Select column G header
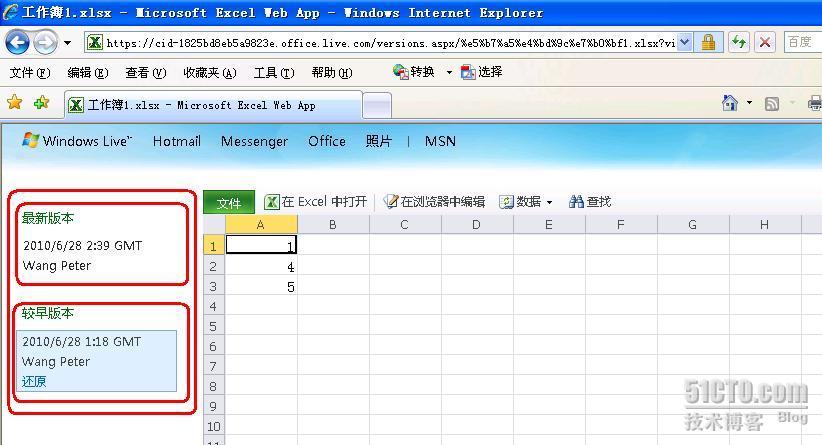This screenshot has width=822, height=445. (x=693, y=225)
